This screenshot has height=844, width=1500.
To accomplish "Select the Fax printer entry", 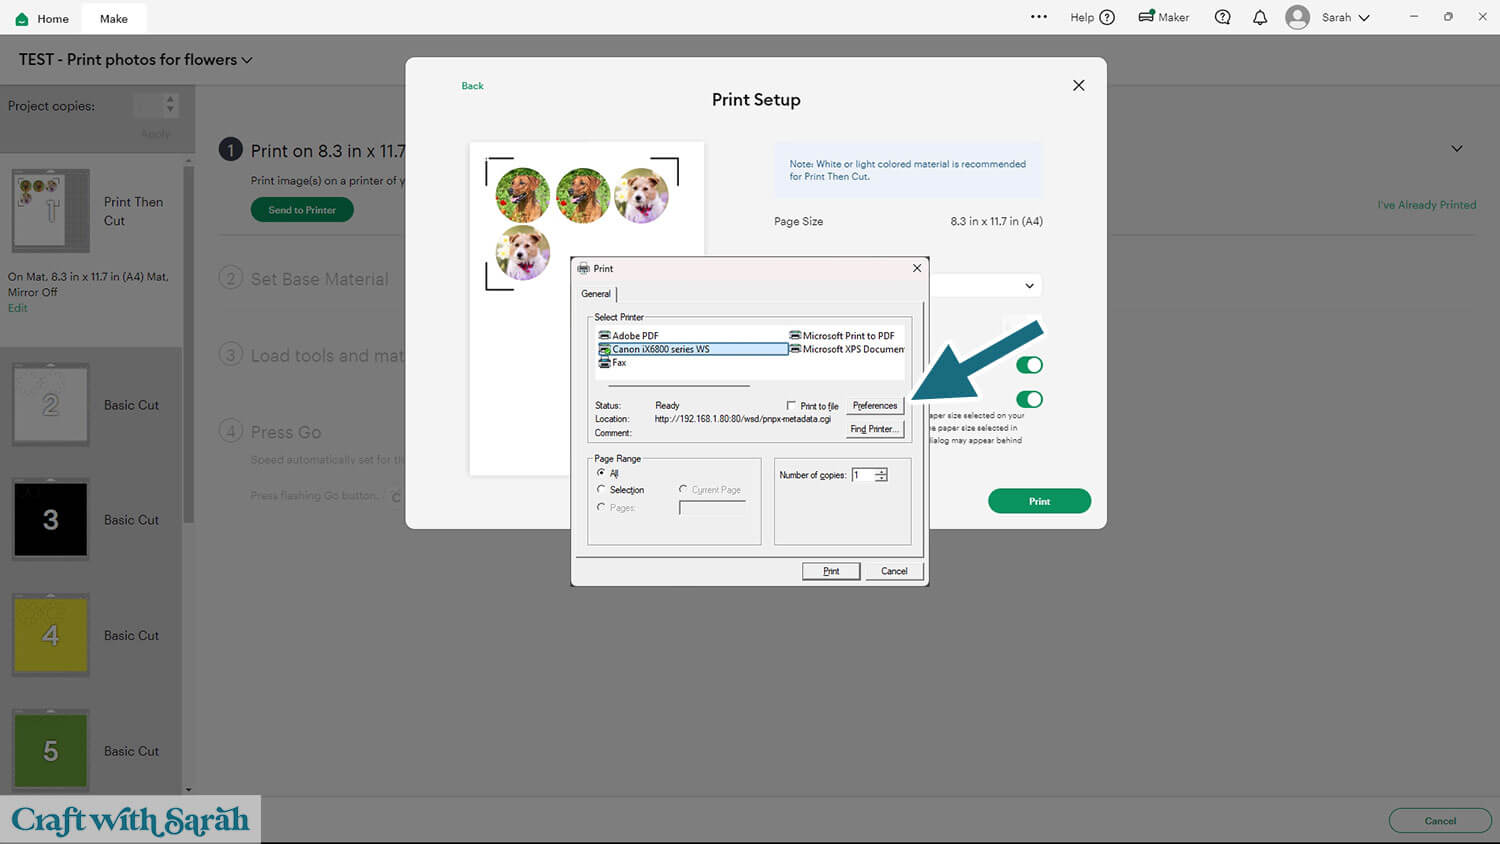I will coord(613,363).
